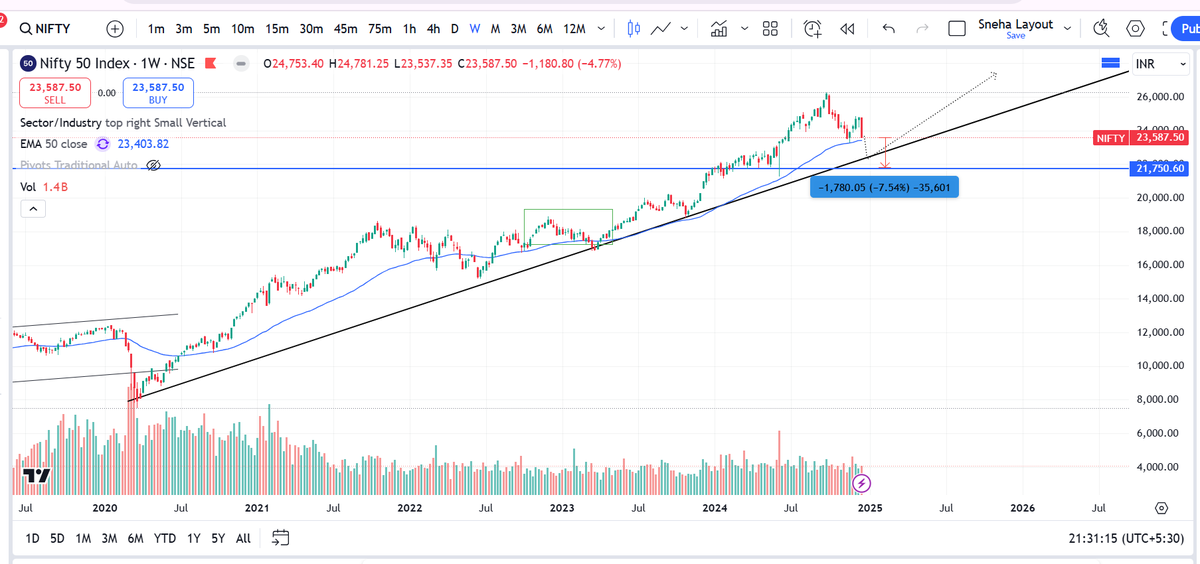Select the W weekly timeframe
The image size is (1200, 564).
pyautogui.click(x=475, y=29)
